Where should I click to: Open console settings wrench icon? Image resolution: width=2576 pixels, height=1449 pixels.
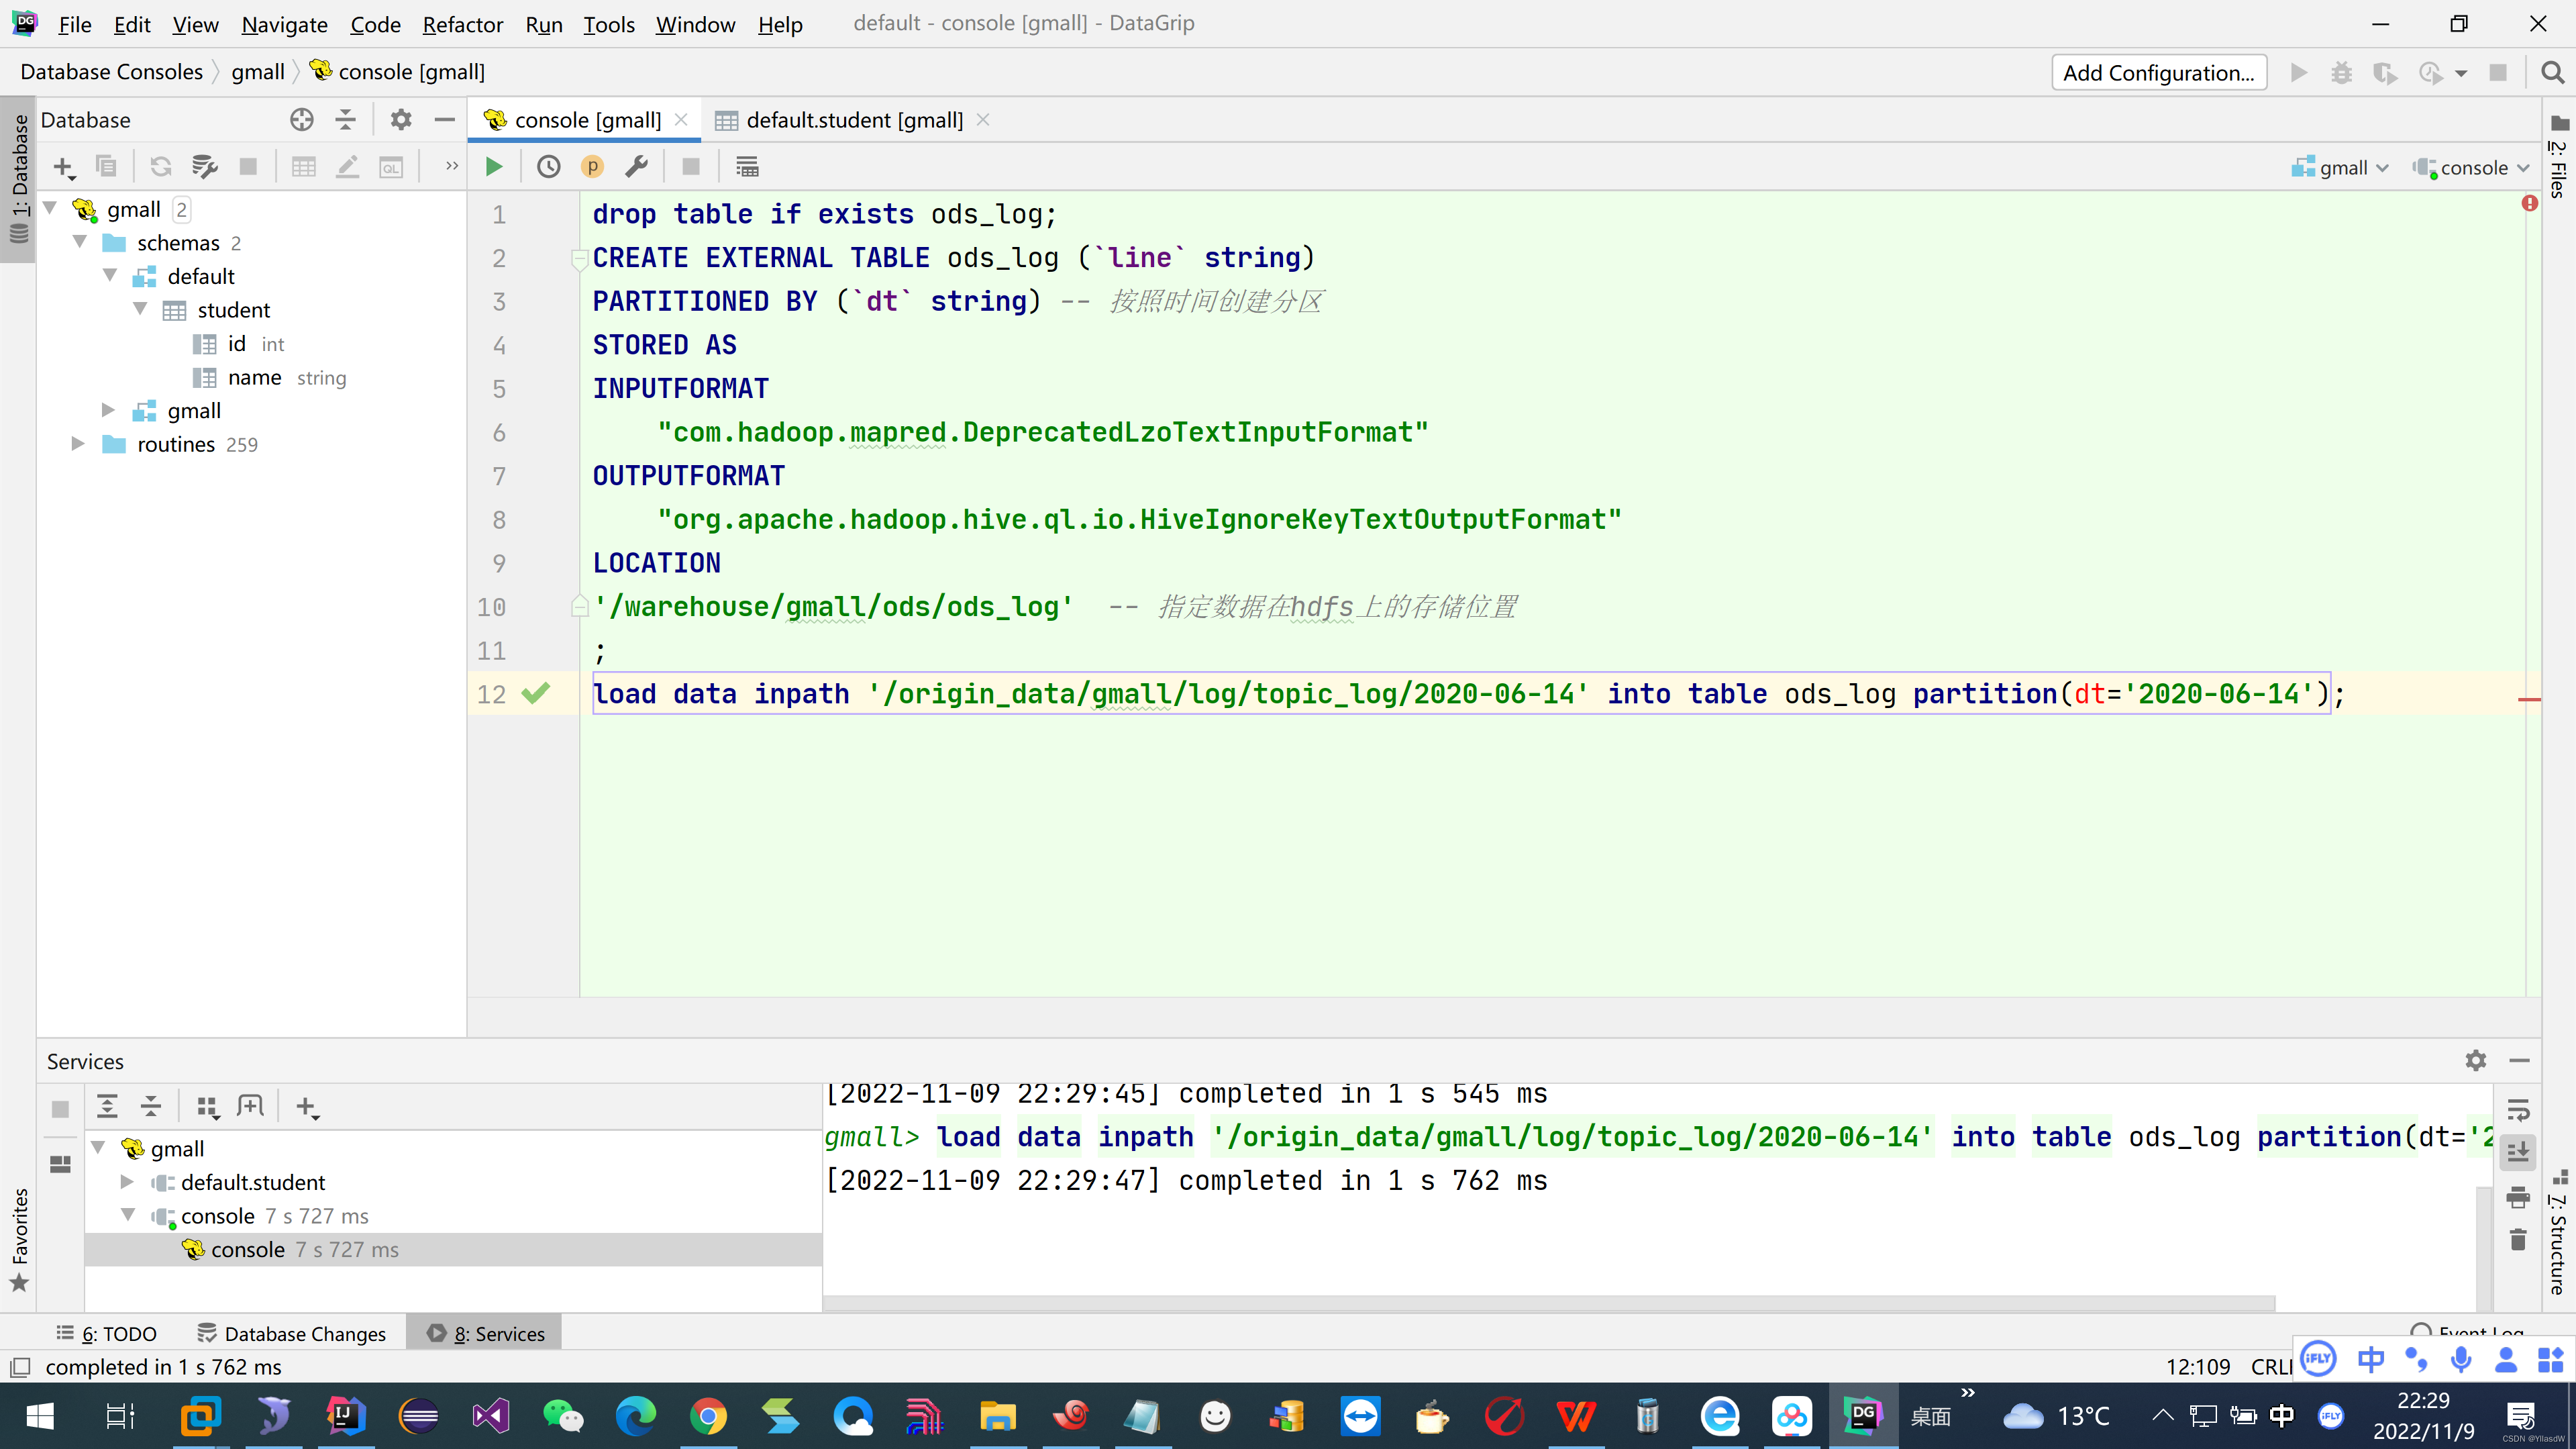click(637, 167)
